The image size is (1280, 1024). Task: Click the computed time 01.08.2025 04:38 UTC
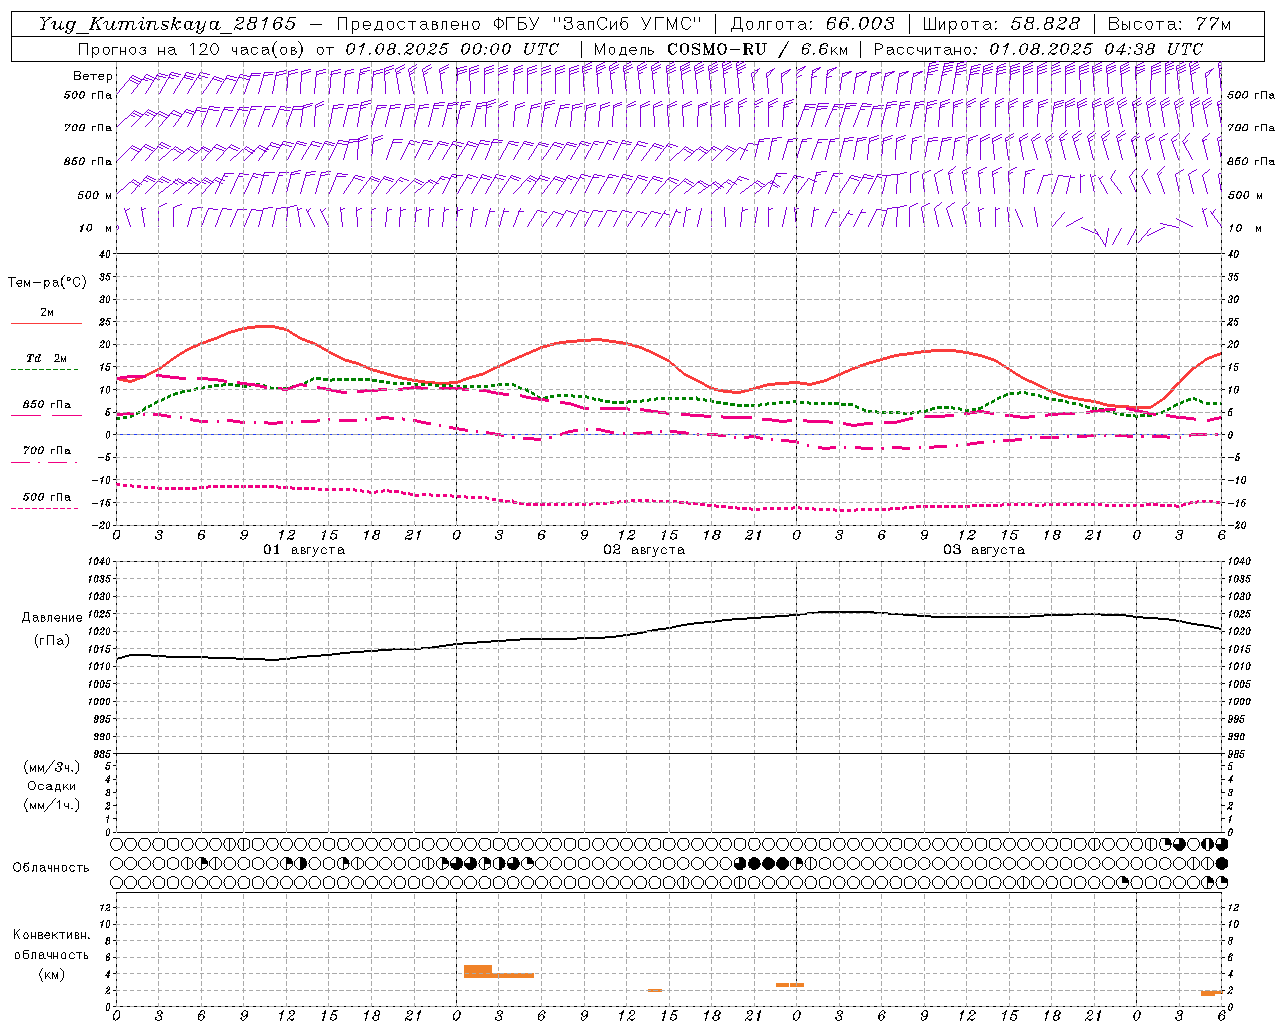(1096, 49)
